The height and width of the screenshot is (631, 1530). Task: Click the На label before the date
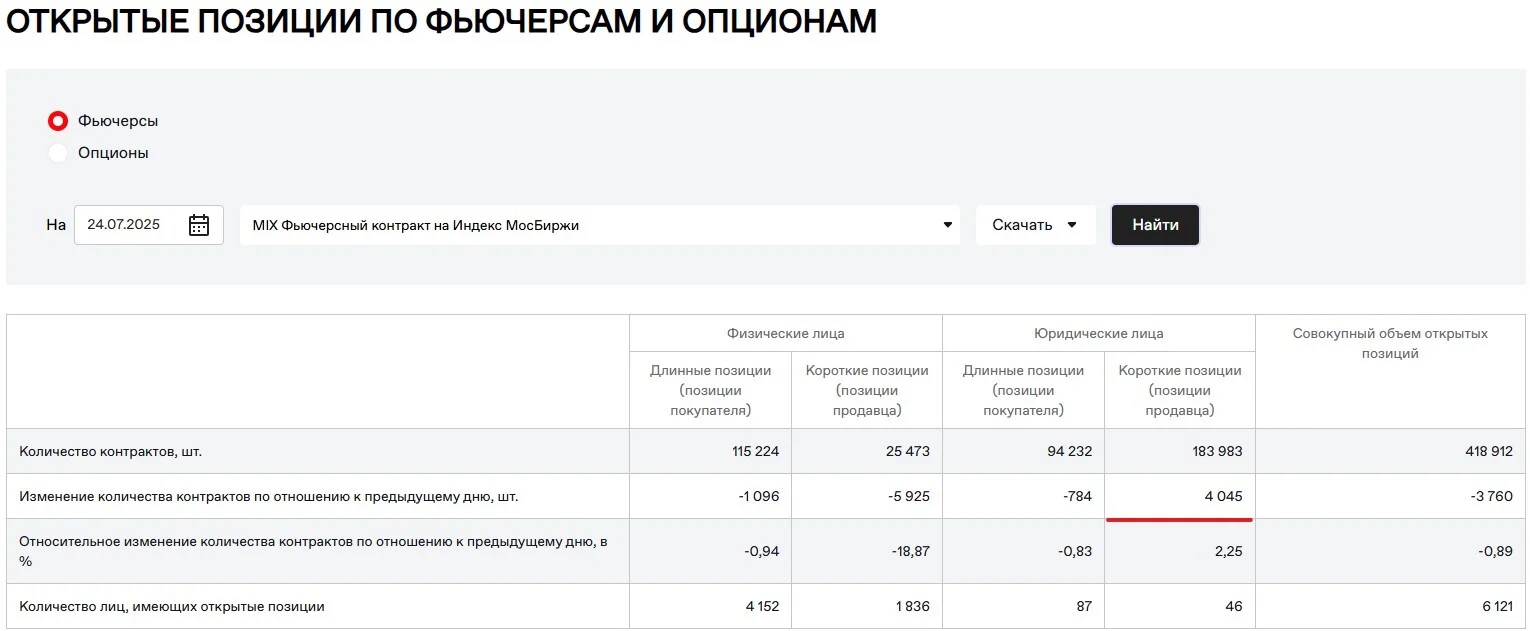(56, 225)
